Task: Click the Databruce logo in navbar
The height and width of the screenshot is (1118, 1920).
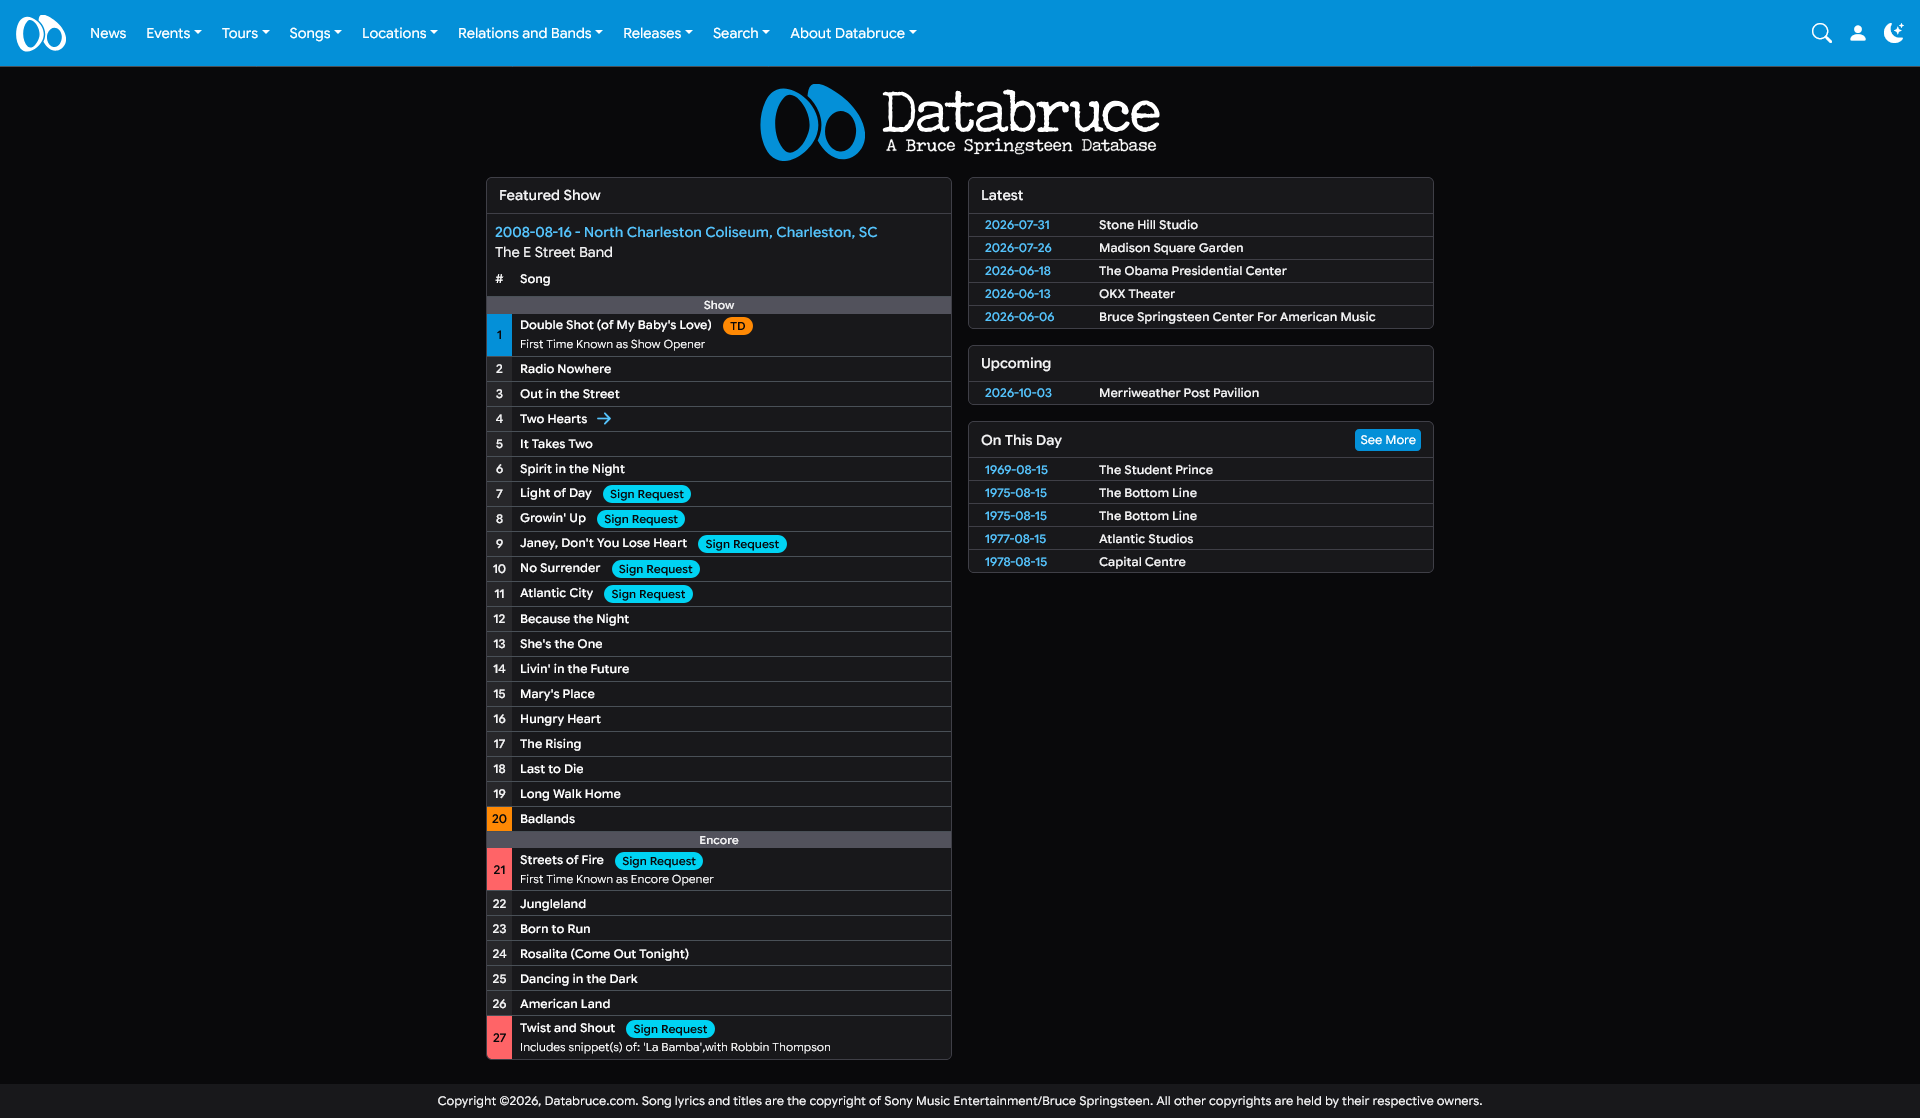Action: (41, 33)
